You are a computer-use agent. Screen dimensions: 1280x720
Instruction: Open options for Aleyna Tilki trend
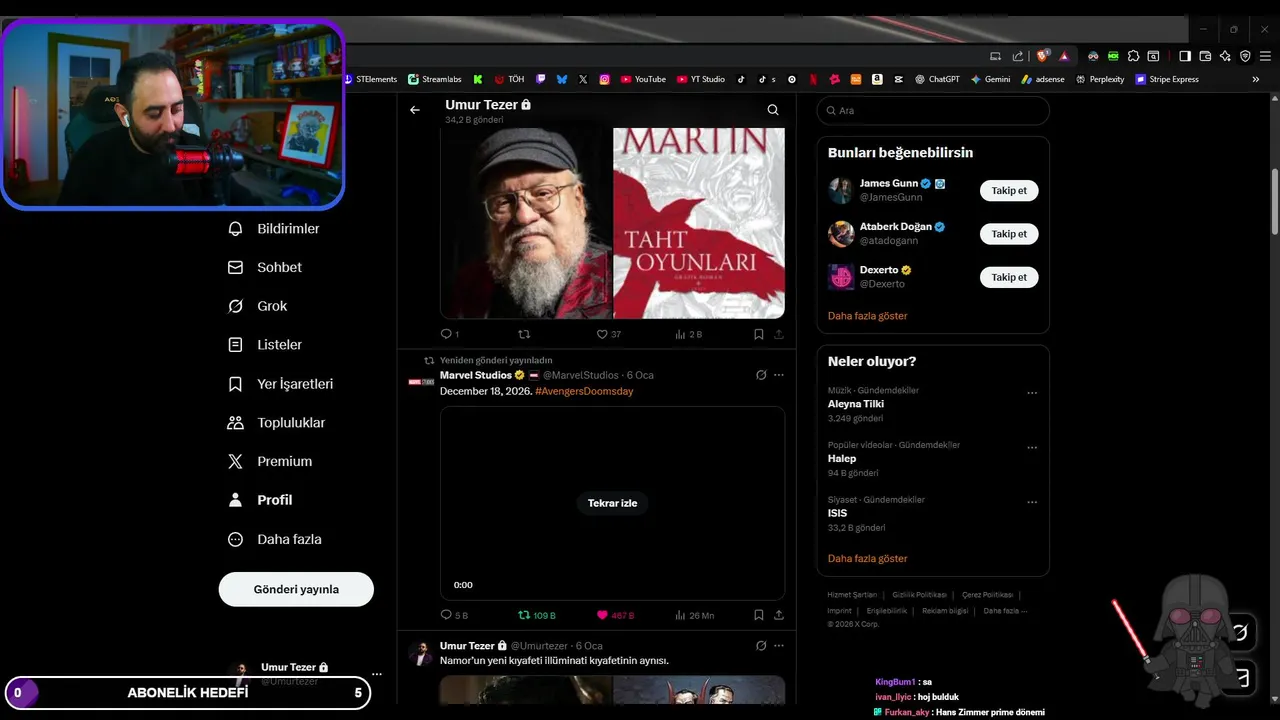pos(1032,393)
